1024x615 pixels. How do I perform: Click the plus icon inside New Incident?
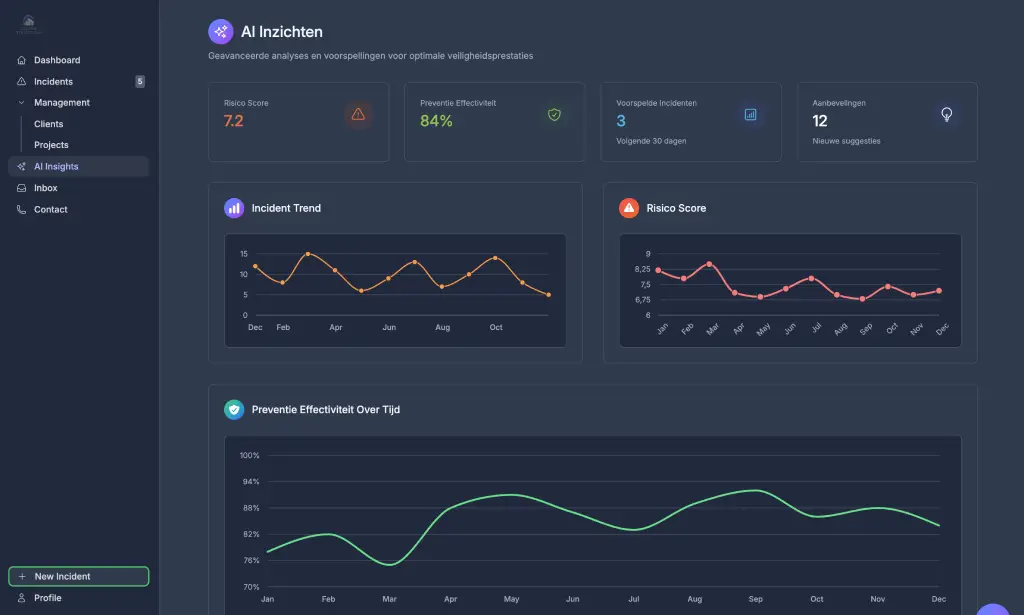click(x=22, y=576)
